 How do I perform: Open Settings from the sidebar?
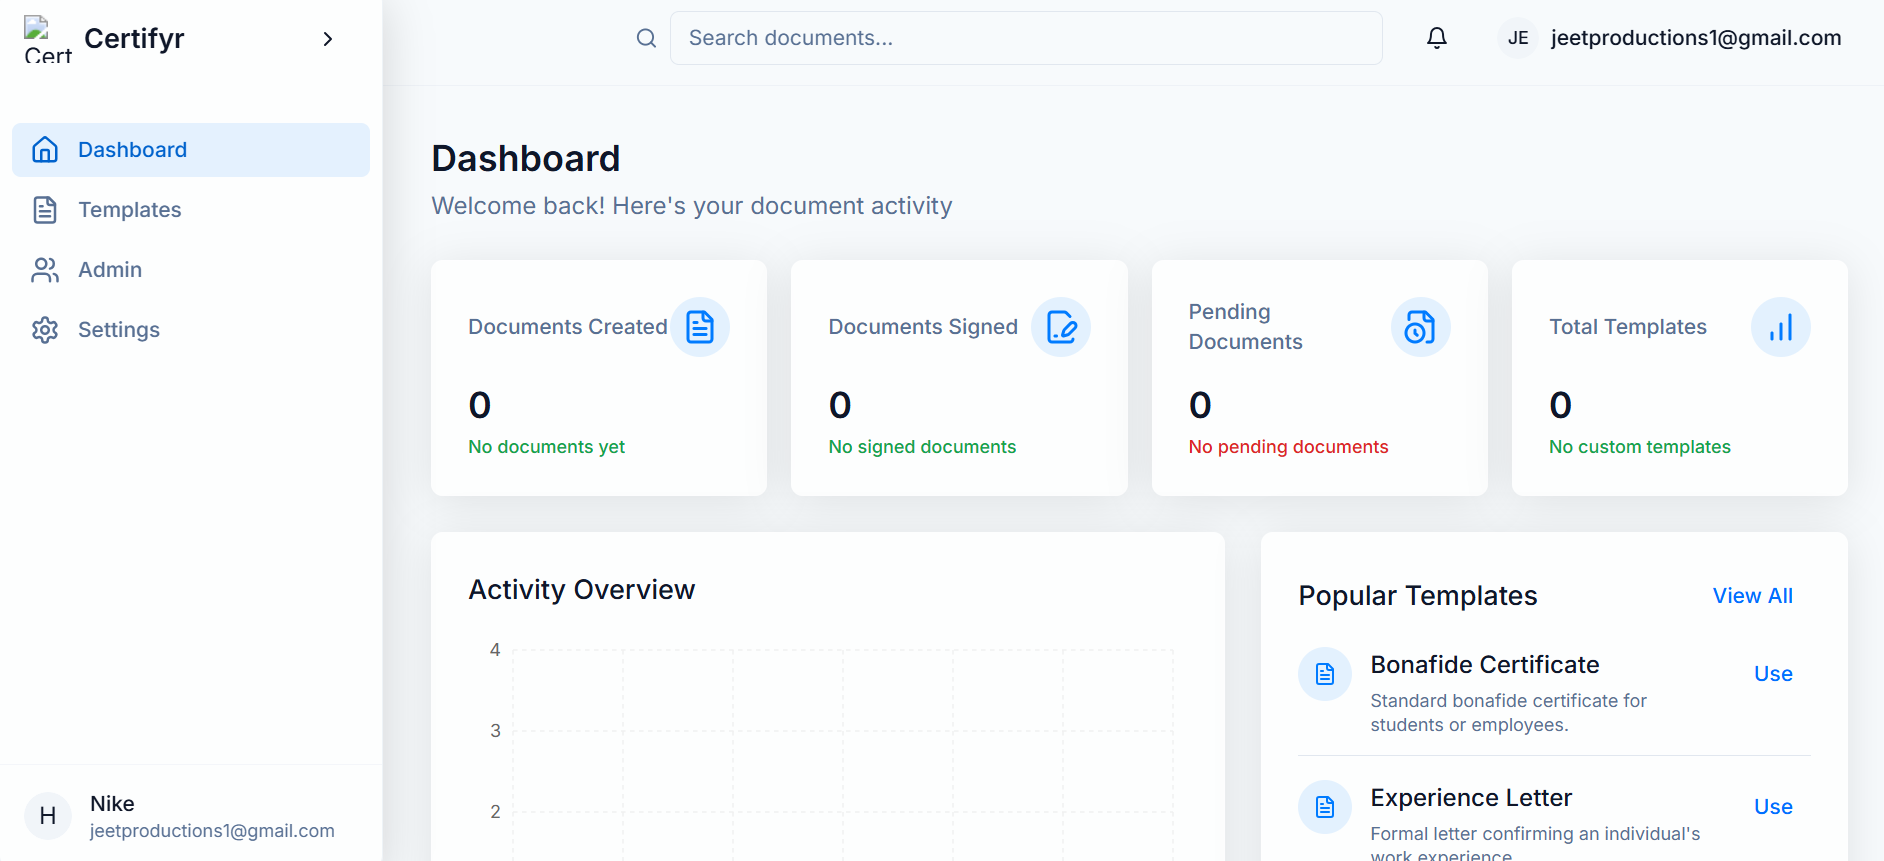118,330
